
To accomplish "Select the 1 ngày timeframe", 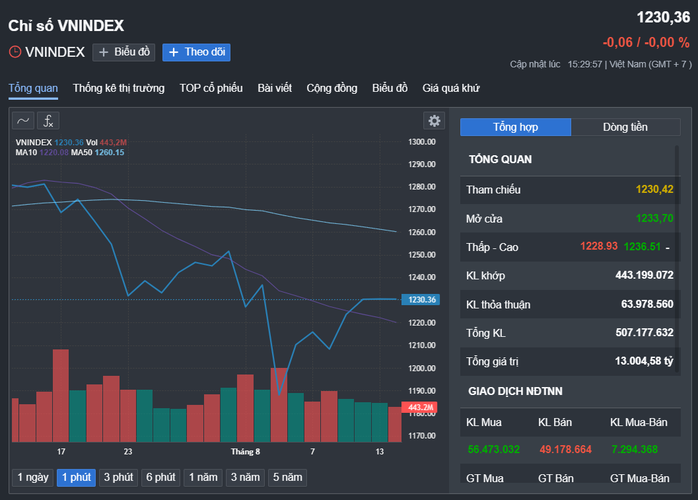I will pyautogui.click(x=33, y=477).
